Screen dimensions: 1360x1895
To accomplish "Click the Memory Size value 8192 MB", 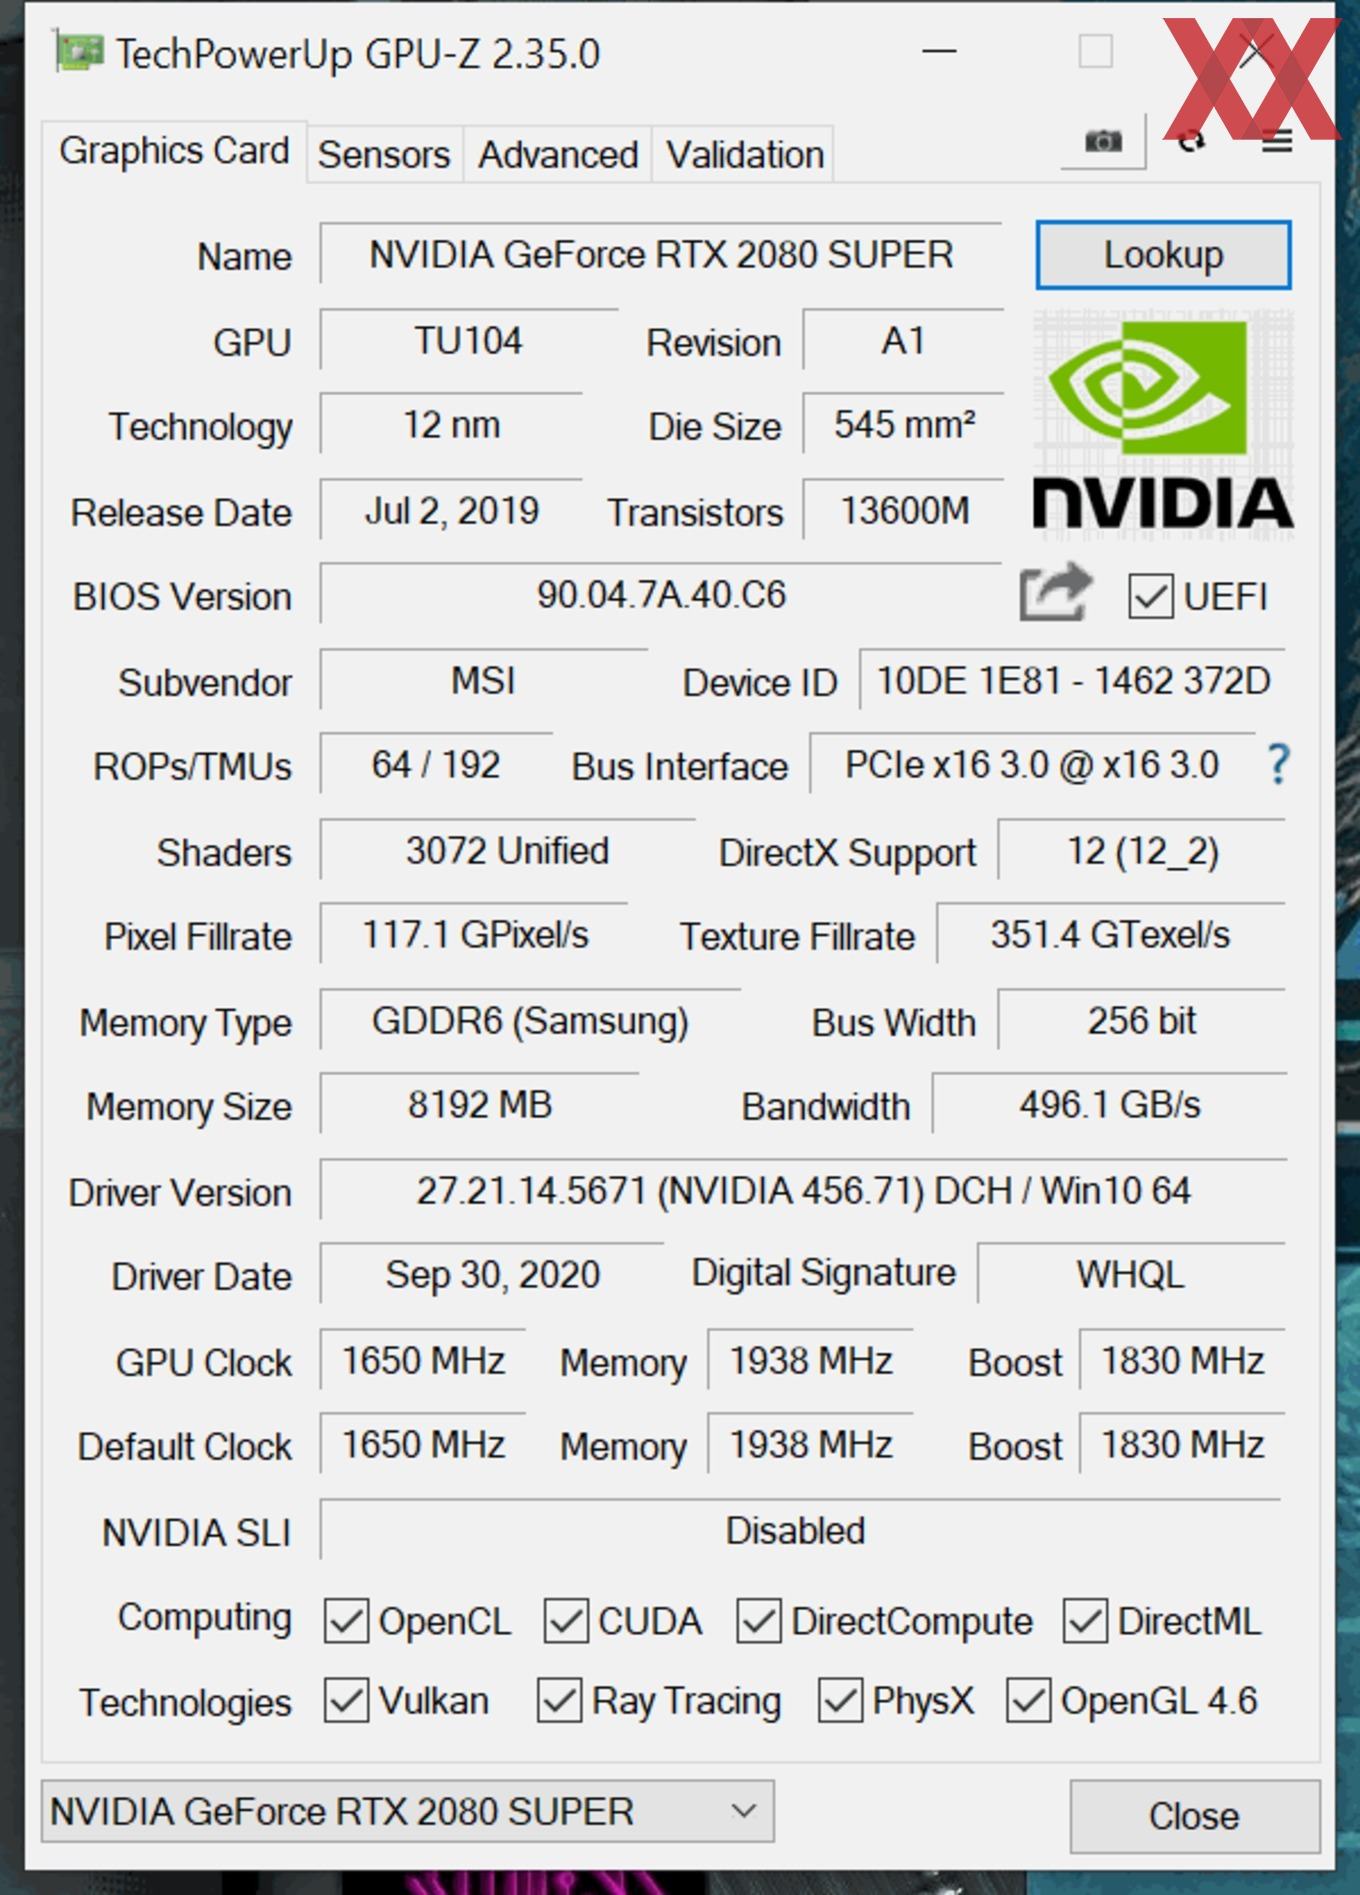I will (479, 1105).
